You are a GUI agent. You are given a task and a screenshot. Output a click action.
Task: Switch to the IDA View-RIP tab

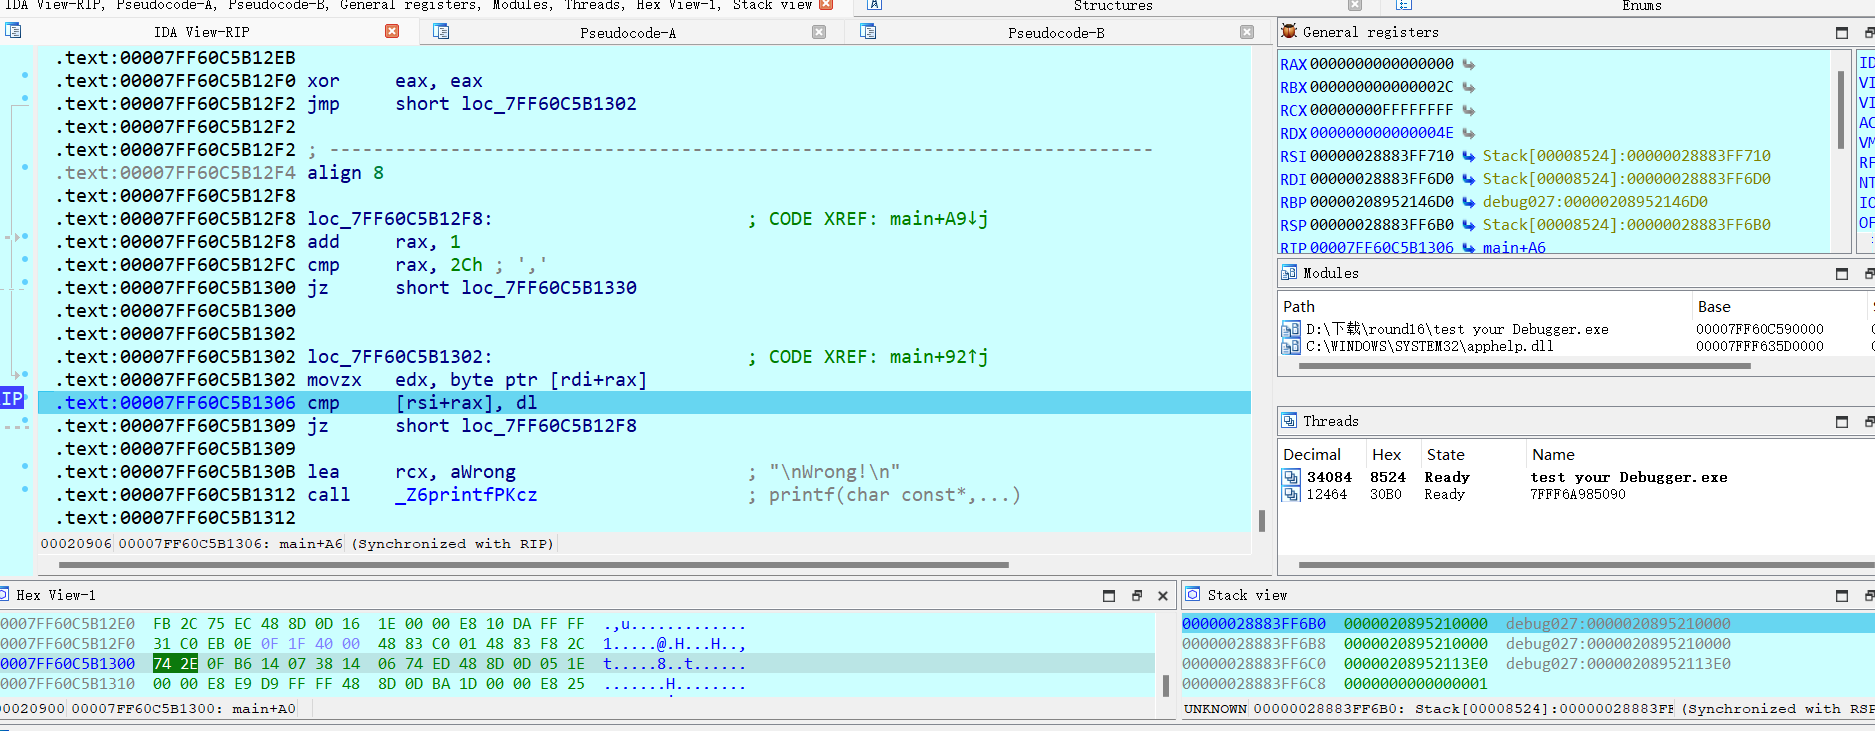coord(201,32)
